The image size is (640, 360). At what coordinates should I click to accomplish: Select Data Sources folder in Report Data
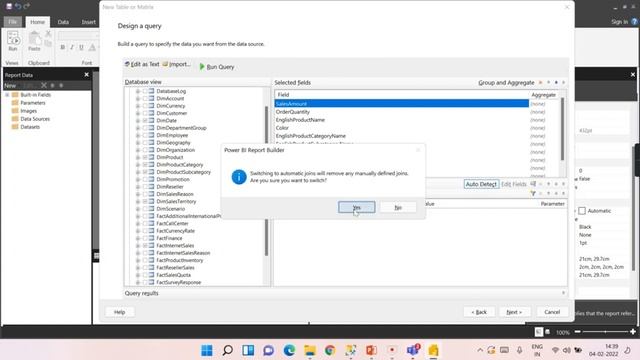tap(35, 119)
